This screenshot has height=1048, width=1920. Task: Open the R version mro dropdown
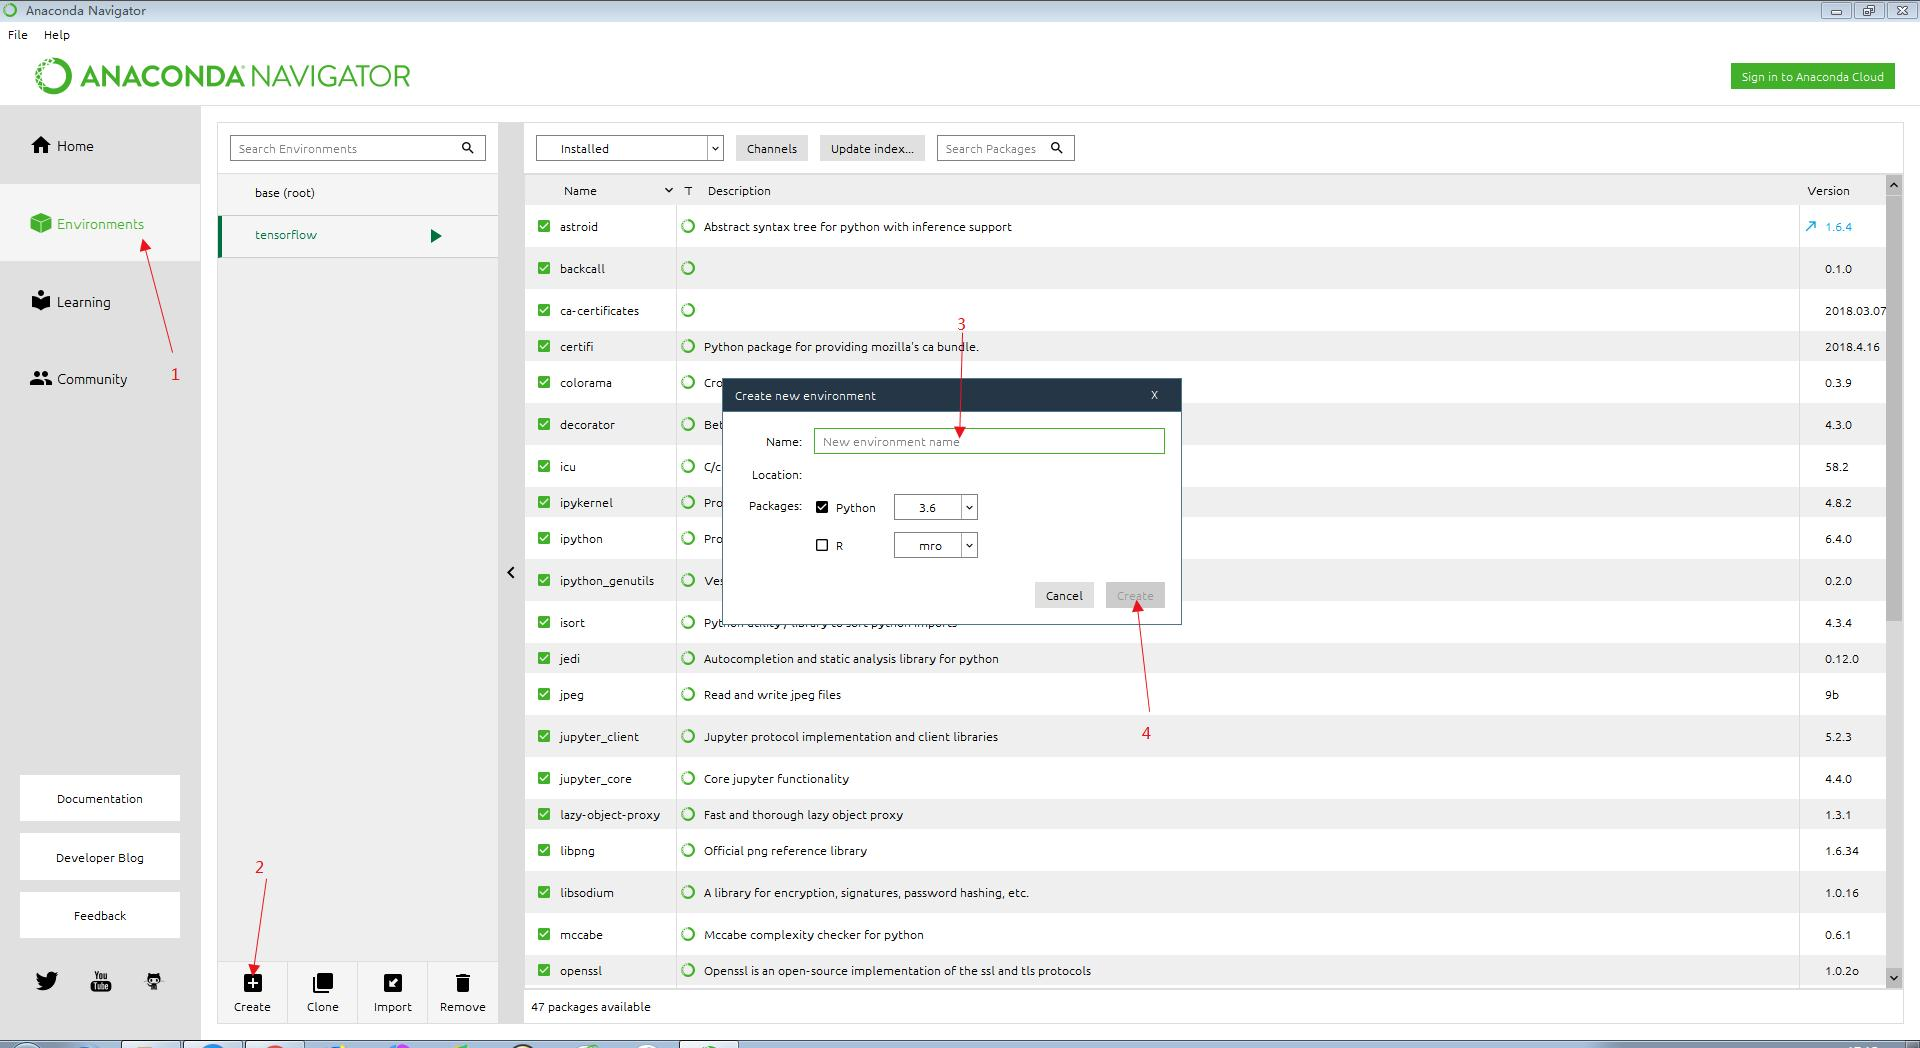[x=935, y=545]
